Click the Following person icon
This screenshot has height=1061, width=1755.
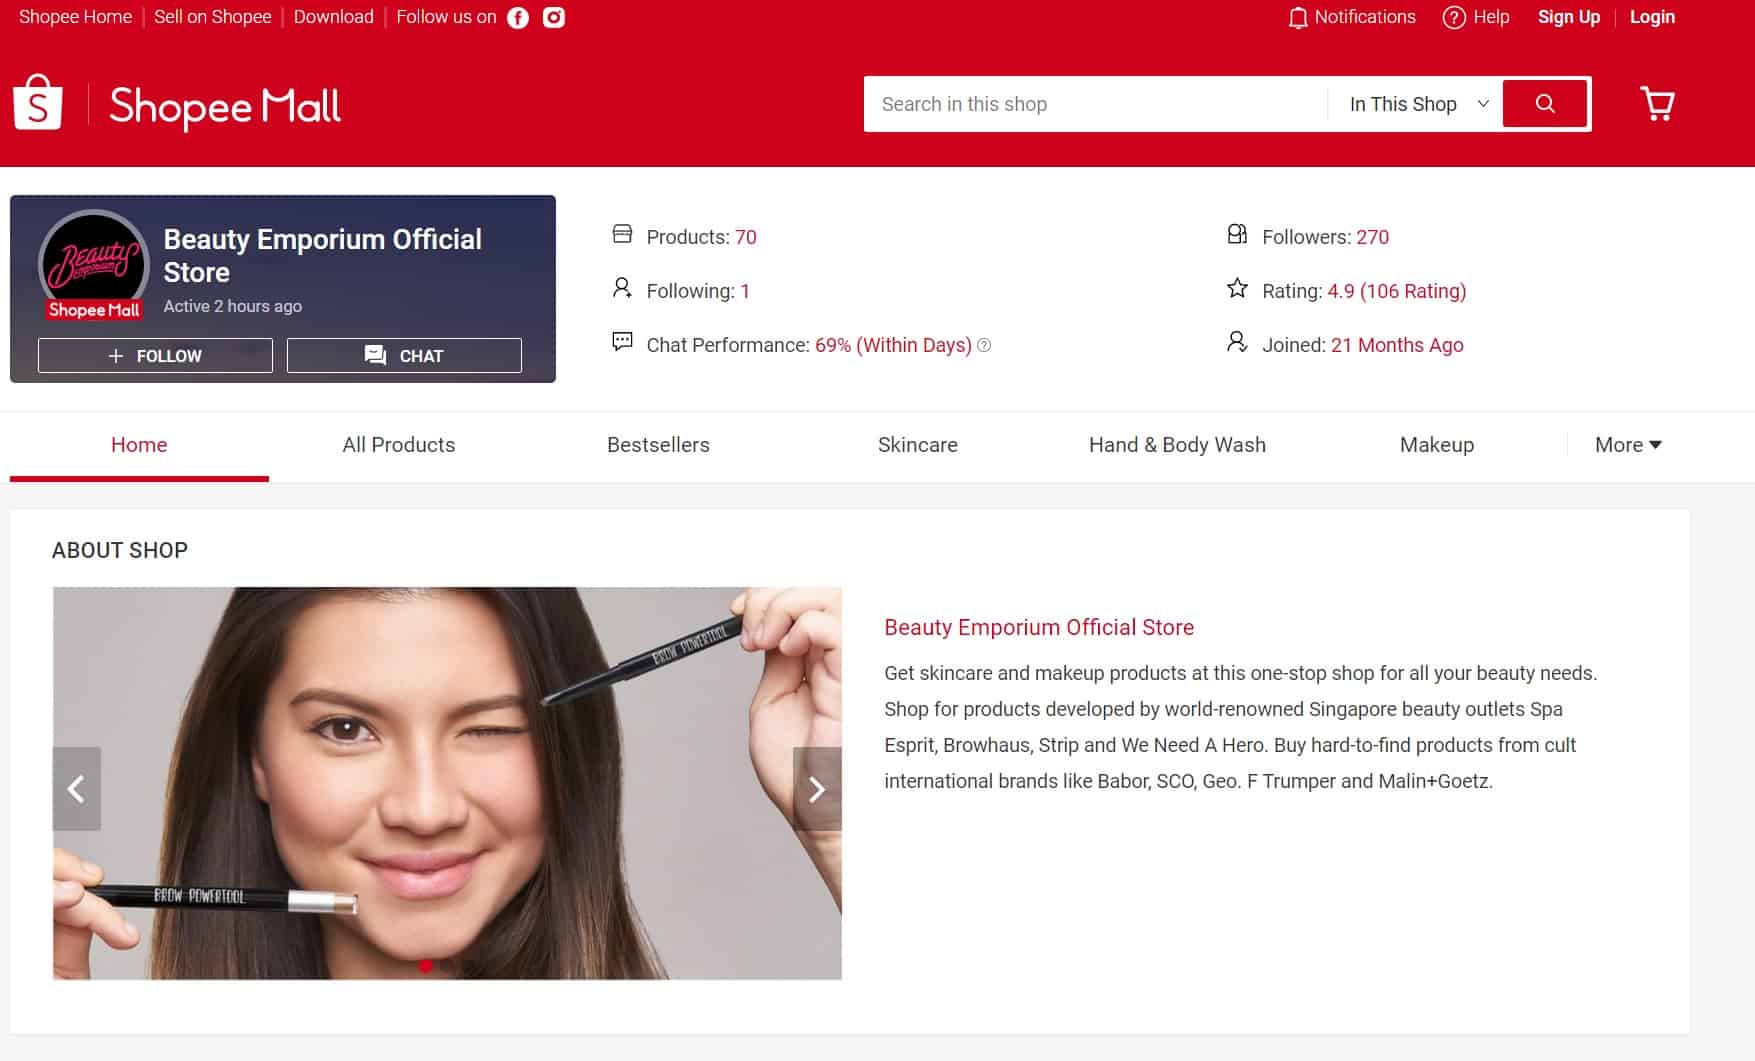622,289
